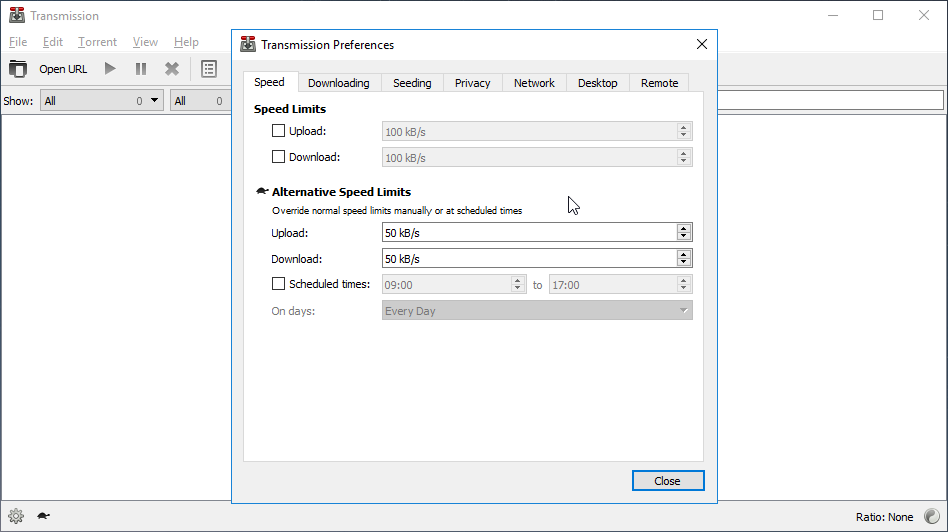Click the Preferences dialog title icon
Image resolution: width=948 pixels, height=532 pixels.
pos(248,44)
